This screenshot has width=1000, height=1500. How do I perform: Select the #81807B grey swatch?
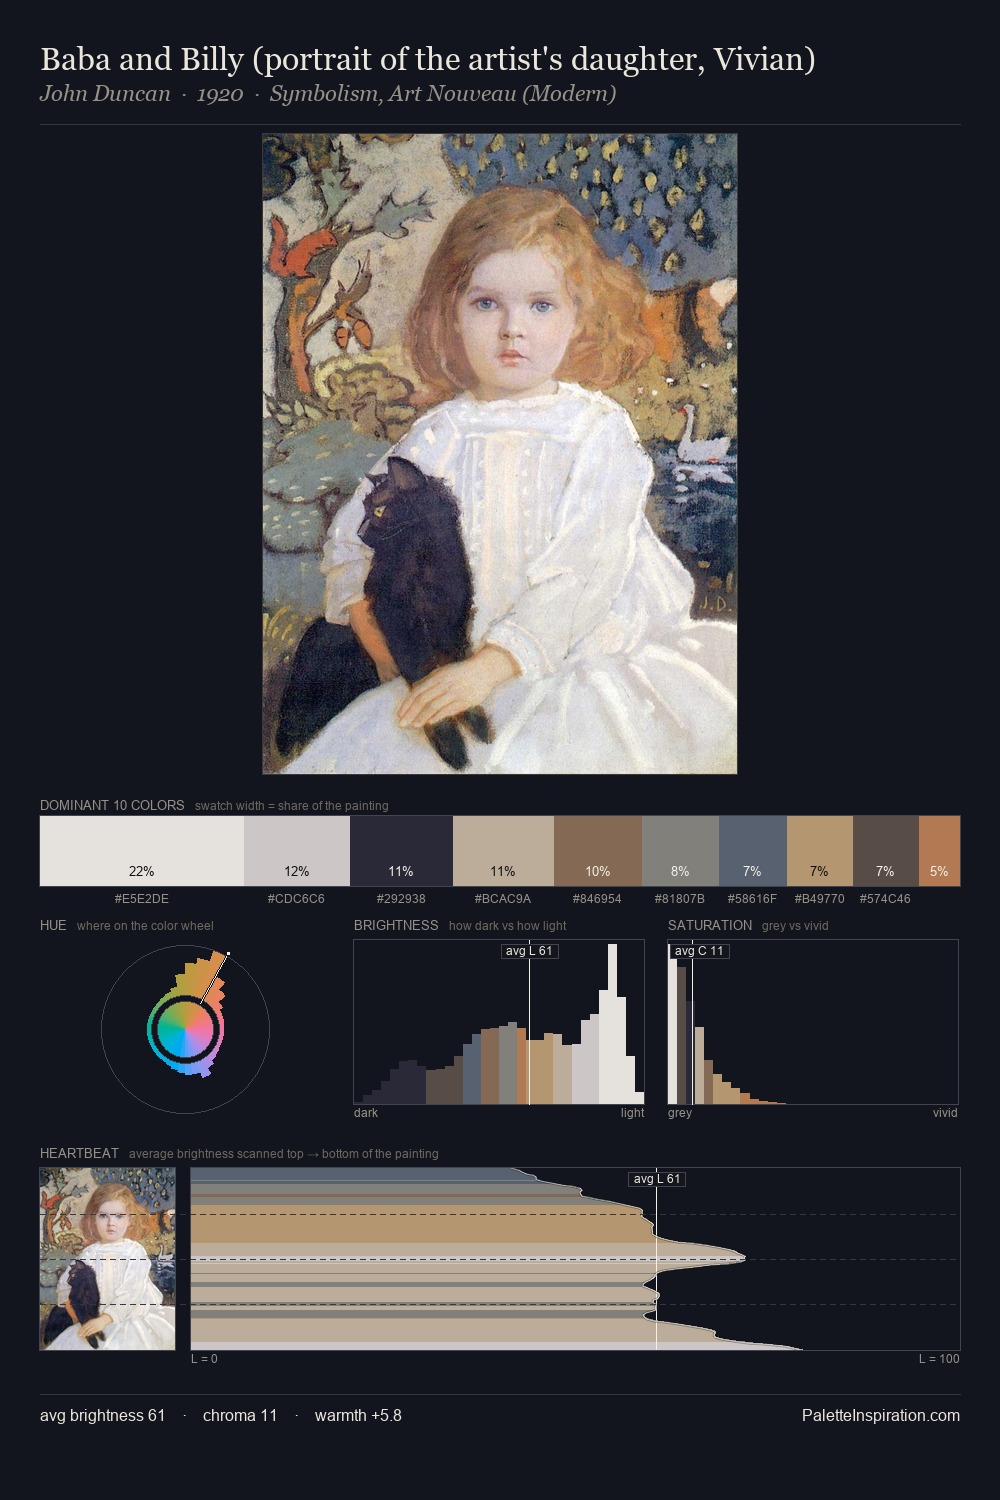click(680, 851)
